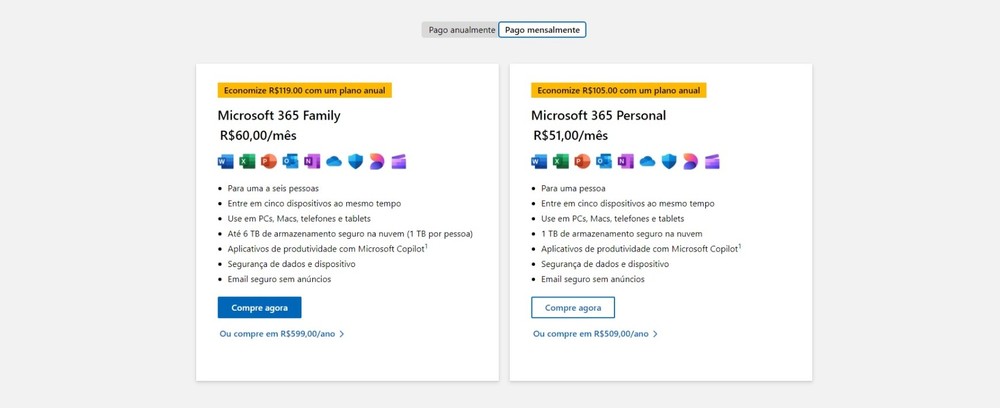The height and width of the screenshot is (408, 1000).
Task: Click the Word icon in Personal plan
Action: click(539, 162)
